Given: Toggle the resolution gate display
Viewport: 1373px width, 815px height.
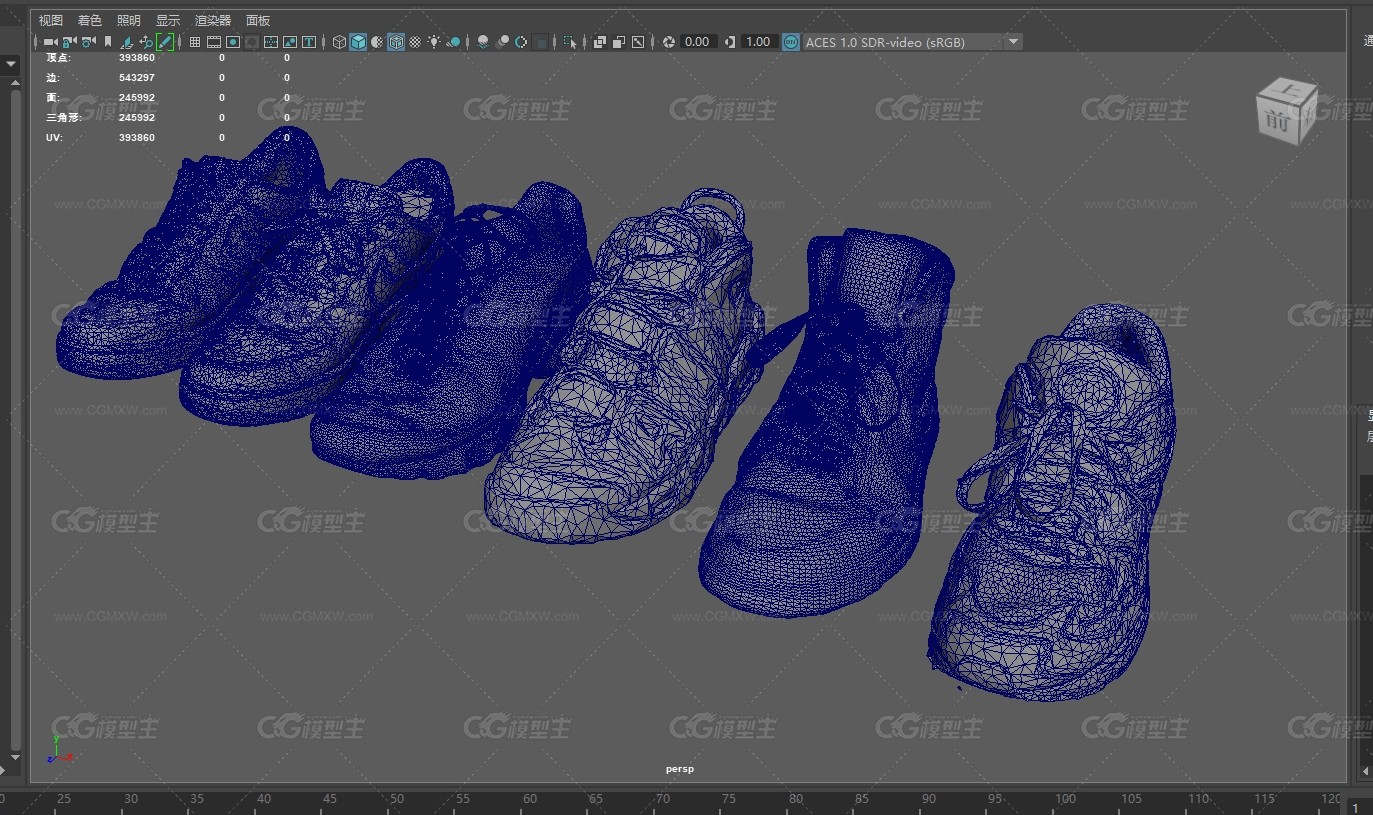Looking at the screenshot, I should tap(233, 42).
